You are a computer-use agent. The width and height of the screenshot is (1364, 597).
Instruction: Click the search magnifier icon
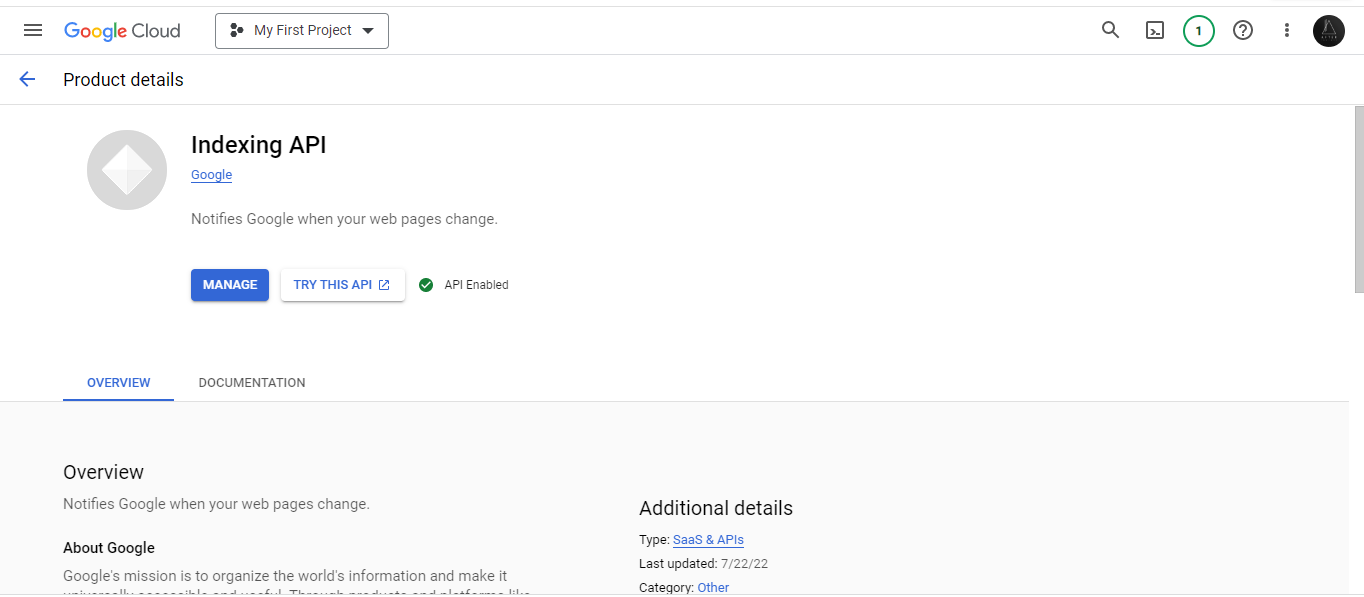[1110, 30]
